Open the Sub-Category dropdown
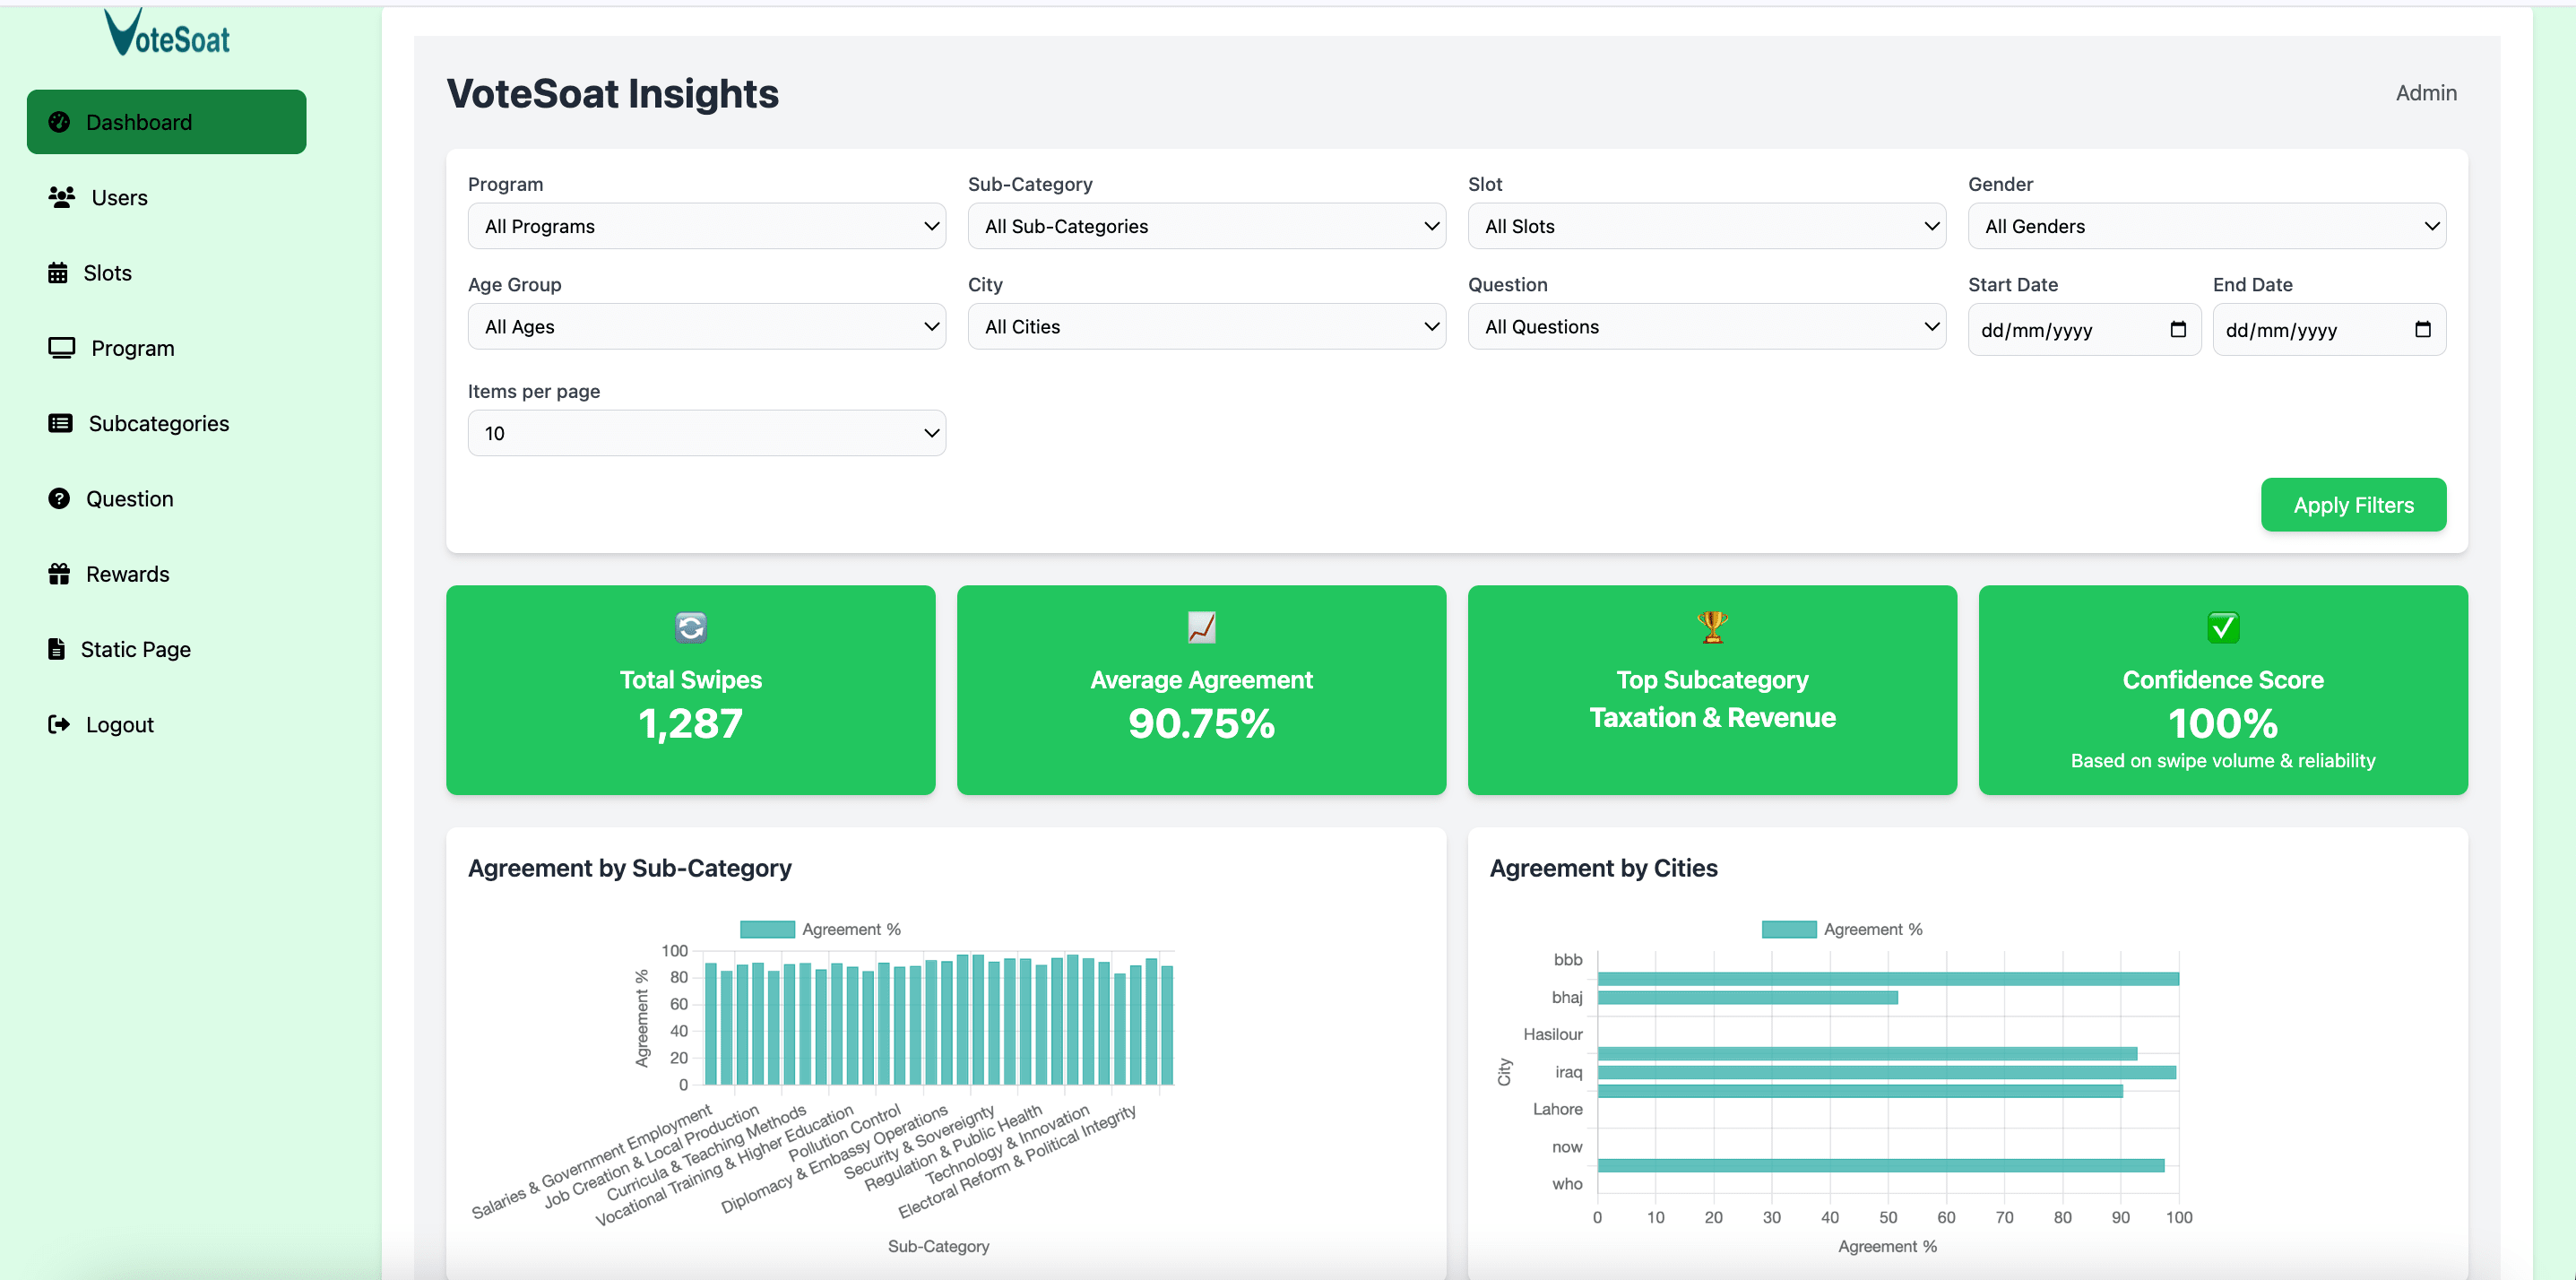 [x=1207, y=226]
